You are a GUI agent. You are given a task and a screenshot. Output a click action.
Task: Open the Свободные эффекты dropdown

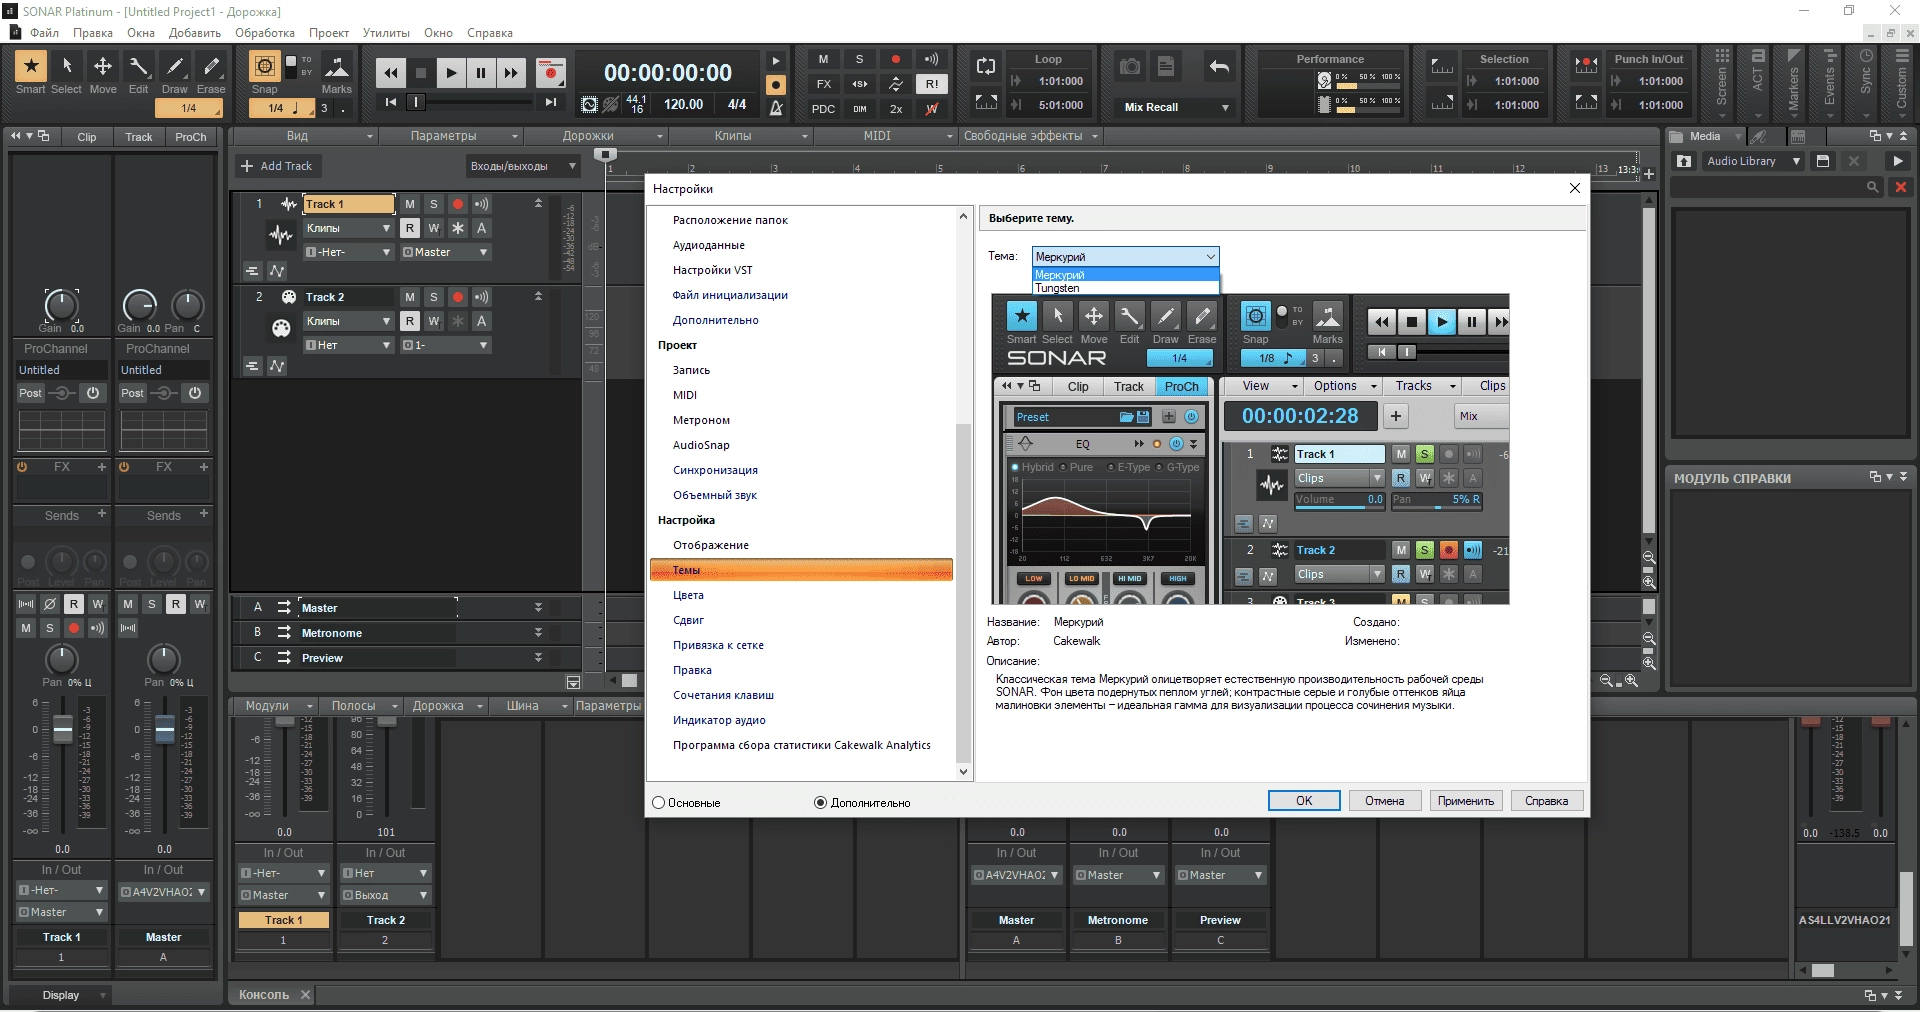pos(1030,136)
